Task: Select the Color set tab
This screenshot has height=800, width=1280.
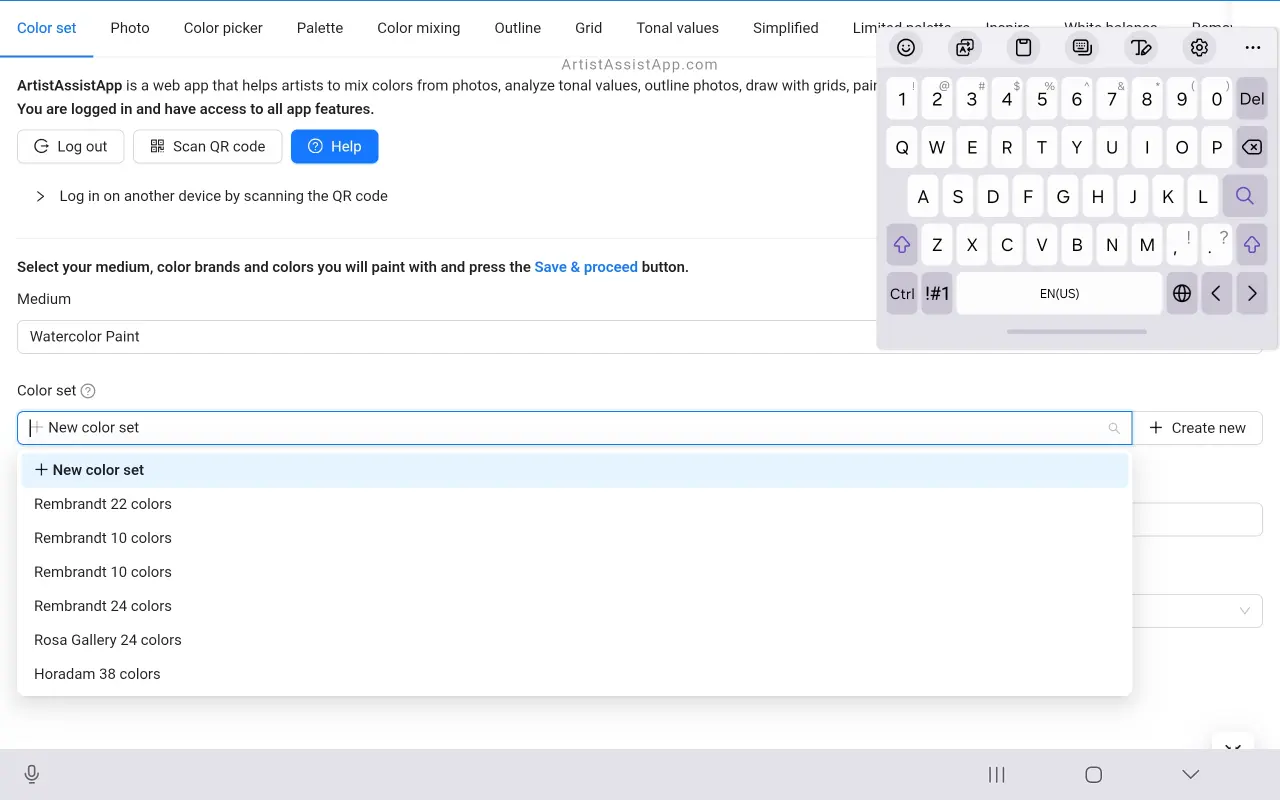Action: tap(47, 28)
